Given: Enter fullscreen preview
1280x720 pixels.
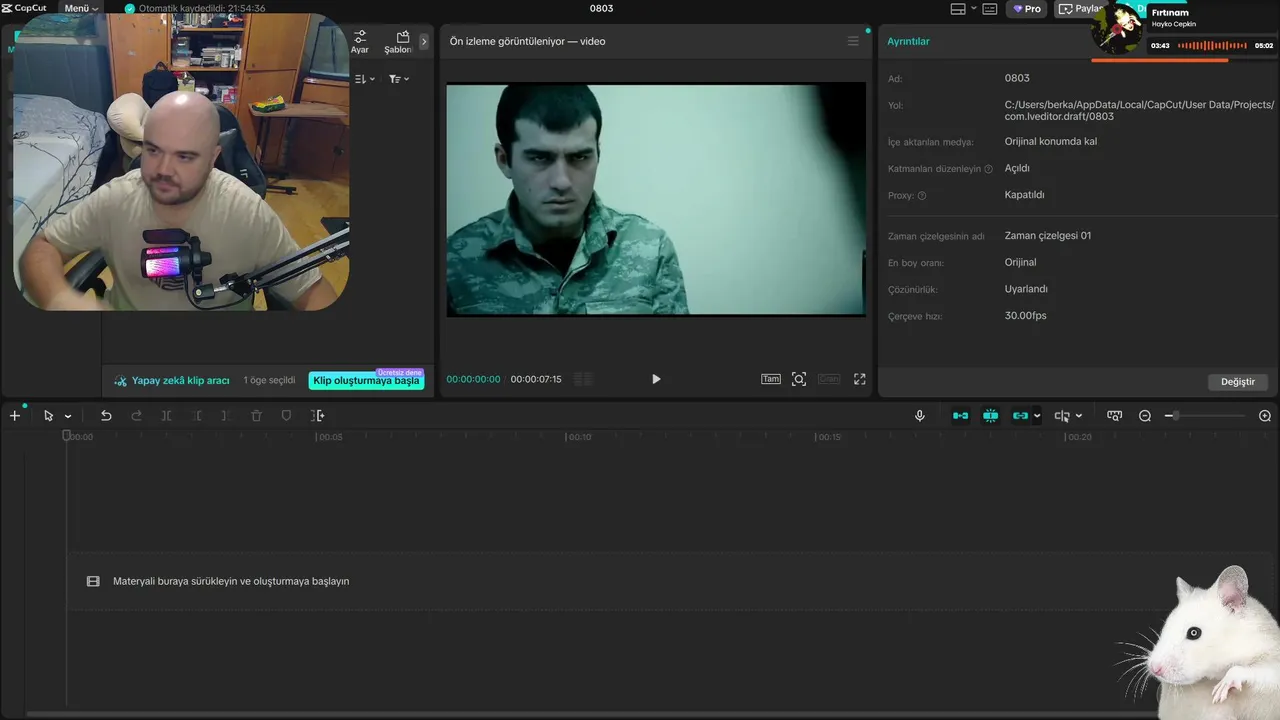Looking at the screenshot, I should coord(859,379).
